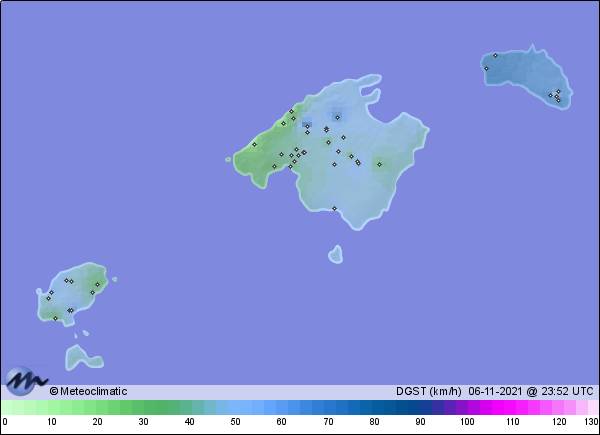
Task: Pick the green swatch above the 30 label
Action: coord(143,407)
